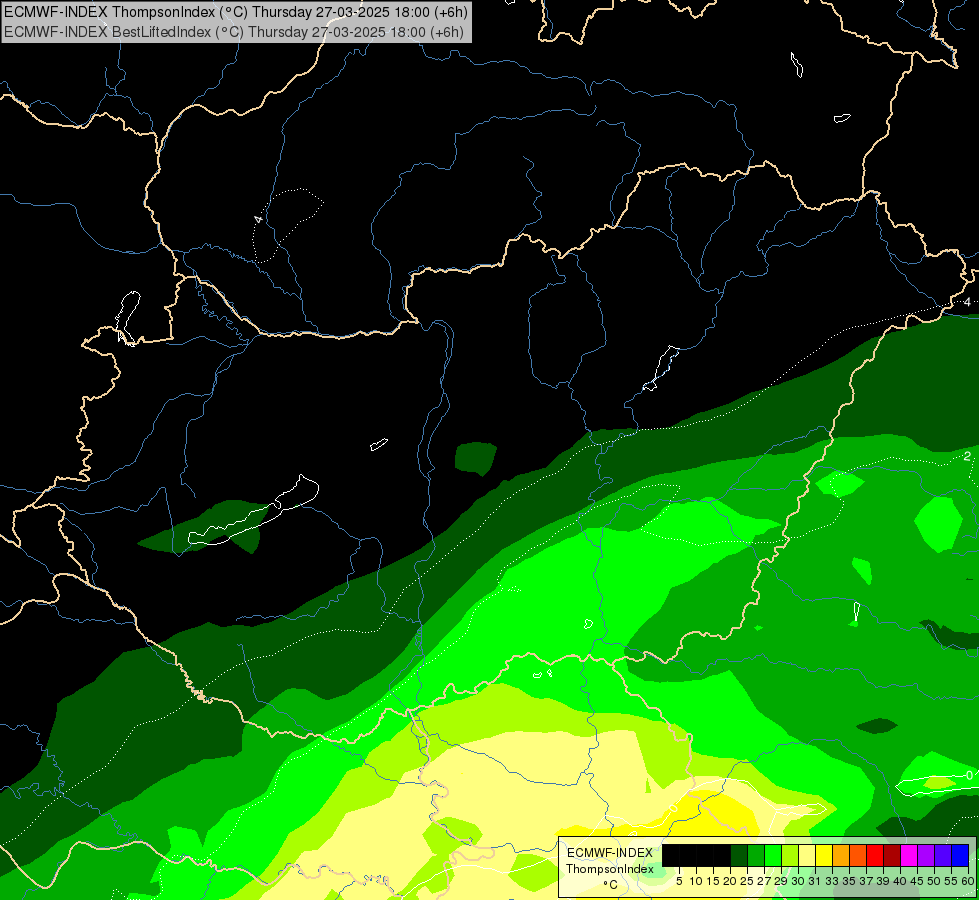Click the legend heading 'ECMWF-INDEX'

point(610,853)
